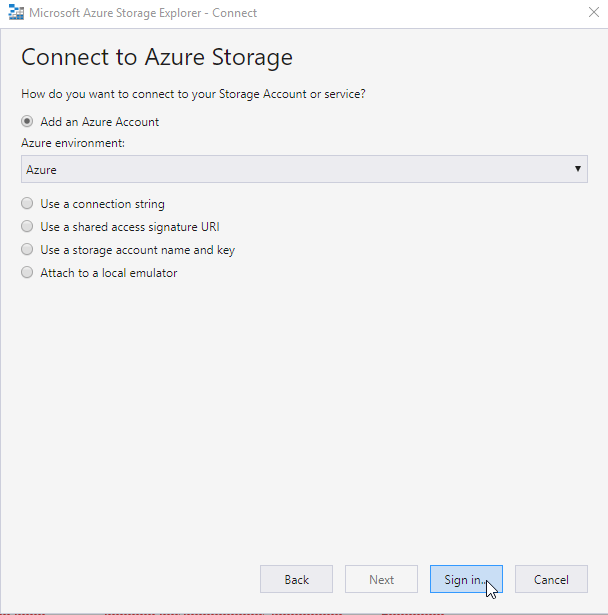
Task: Click the Next button
Action: pos(381,579)
